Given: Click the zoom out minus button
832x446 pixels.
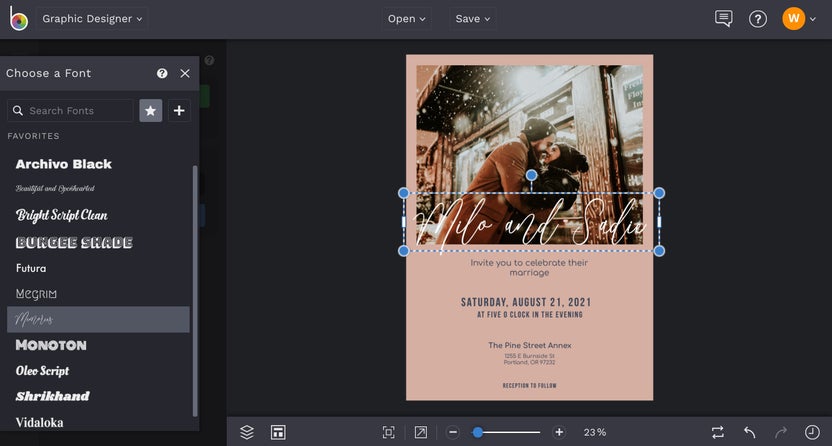Looking at the screenshot, I should pos(453,432).
